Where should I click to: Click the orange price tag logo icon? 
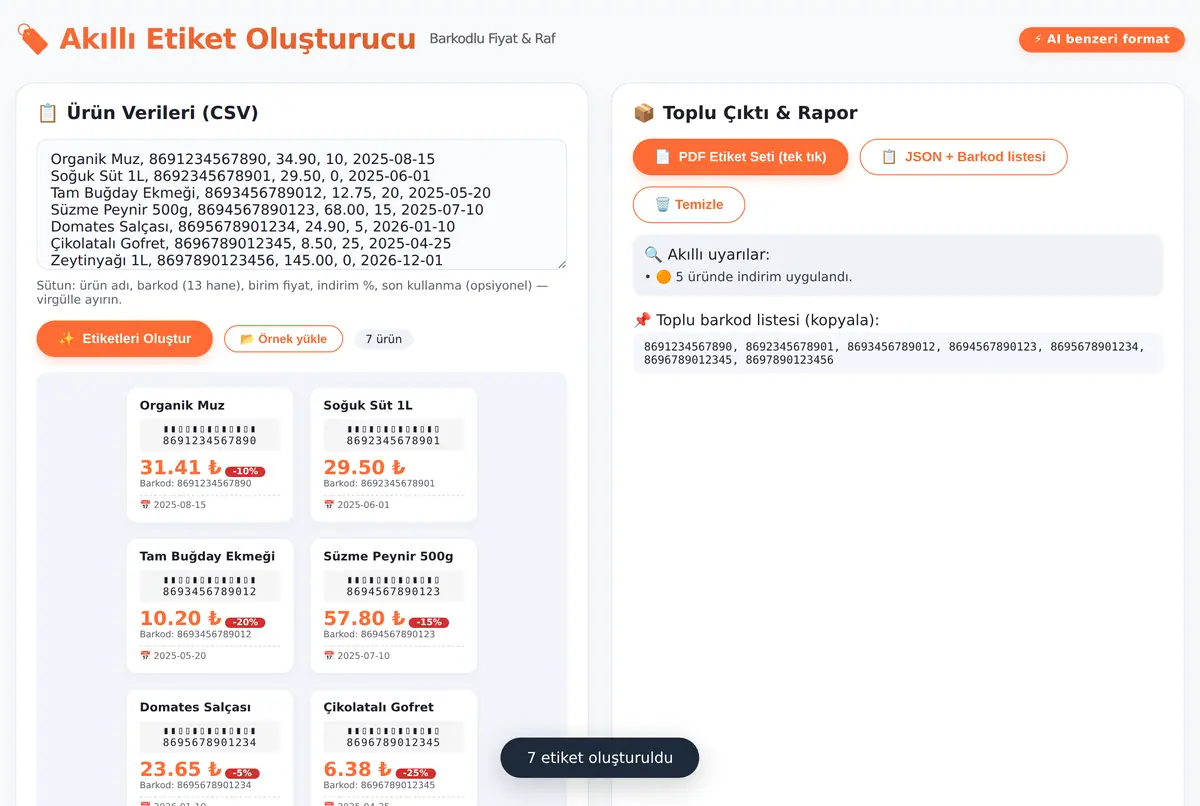coord(33,39)
